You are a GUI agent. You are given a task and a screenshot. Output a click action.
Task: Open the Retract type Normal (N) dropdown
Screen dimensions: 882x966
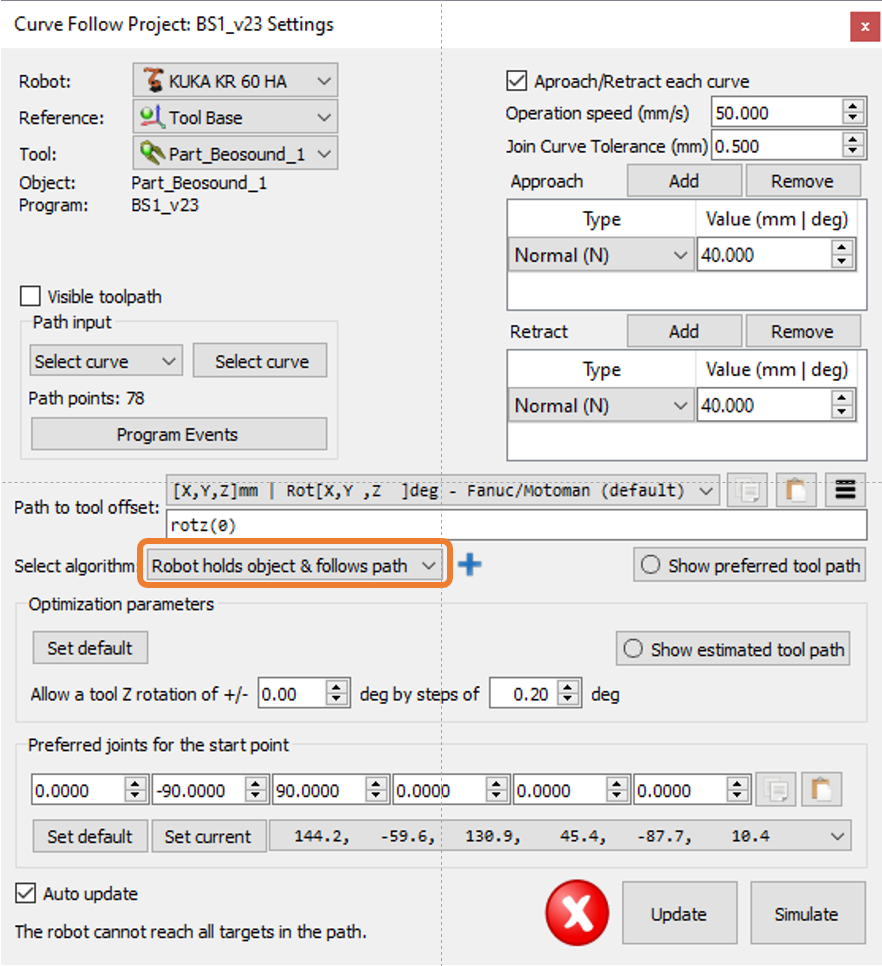602,405
